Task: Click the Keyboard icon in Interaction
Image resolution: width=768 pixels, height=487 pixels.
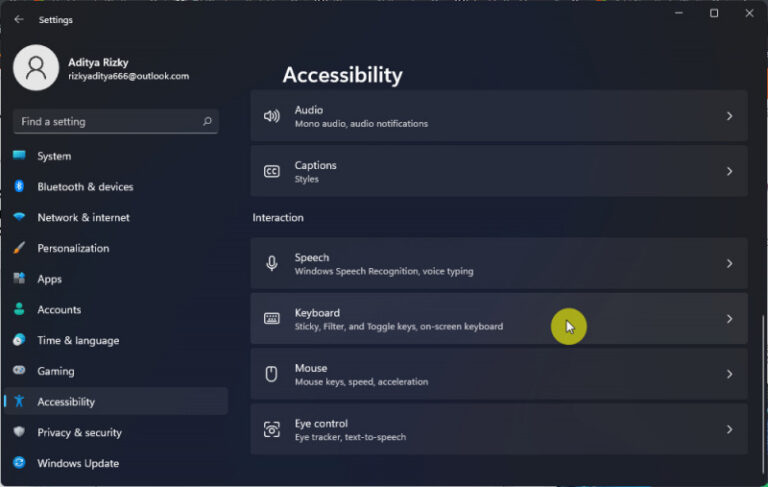Action: (272, 319)
